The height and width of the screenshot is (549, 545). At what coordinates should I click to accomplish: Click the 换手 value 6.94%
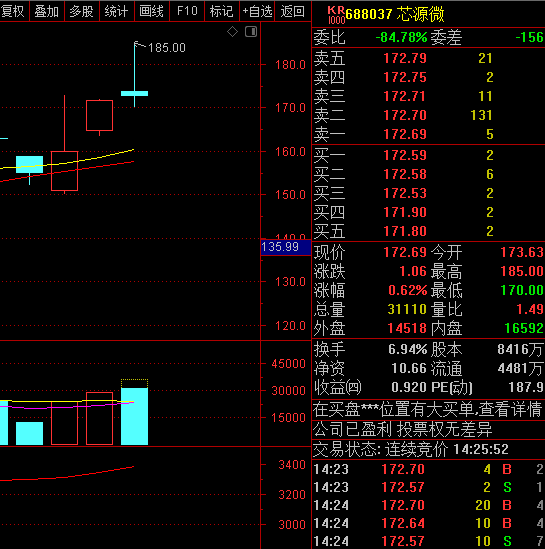coord(407,349)
